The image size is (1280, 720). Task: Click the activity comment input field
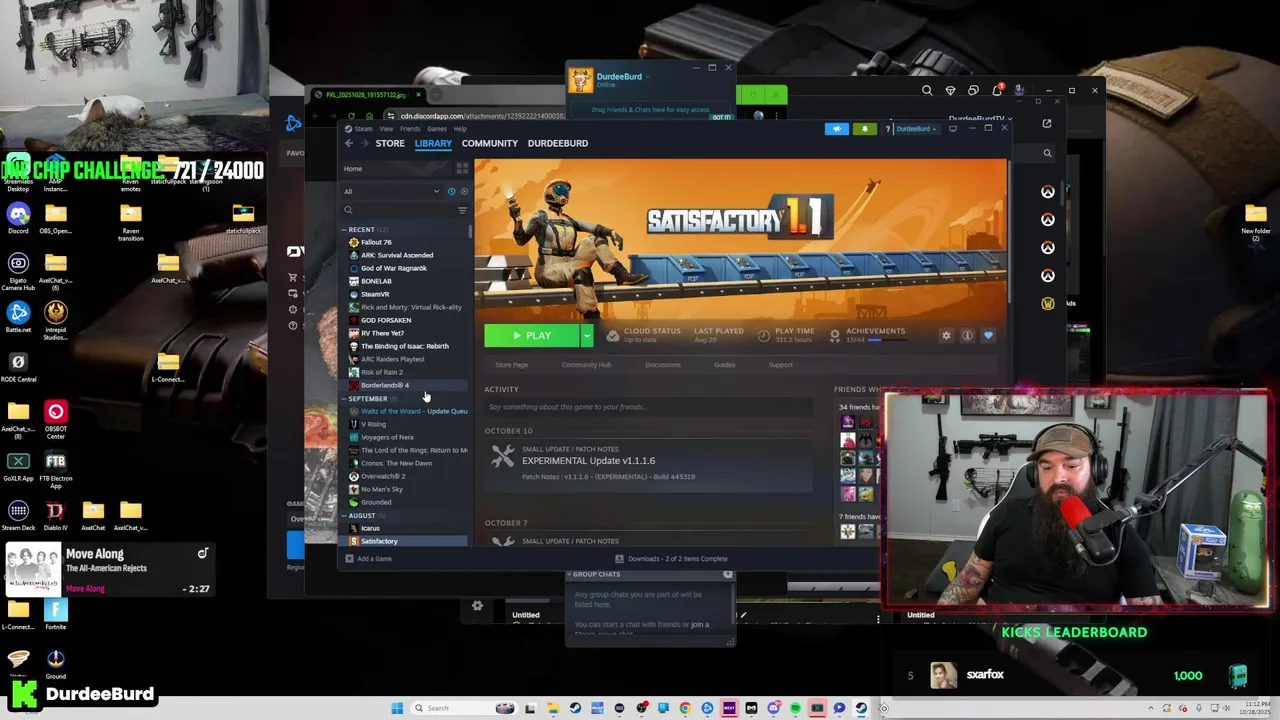pos(649,407)
